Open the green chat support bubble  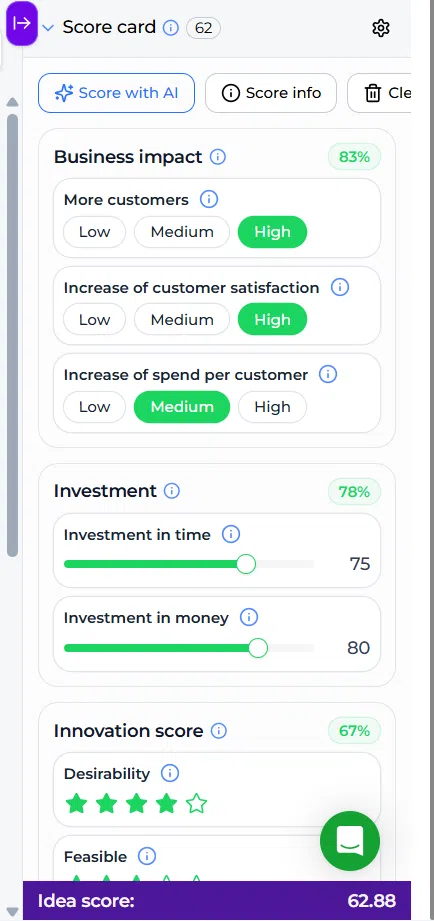click(x=350, y=841)
